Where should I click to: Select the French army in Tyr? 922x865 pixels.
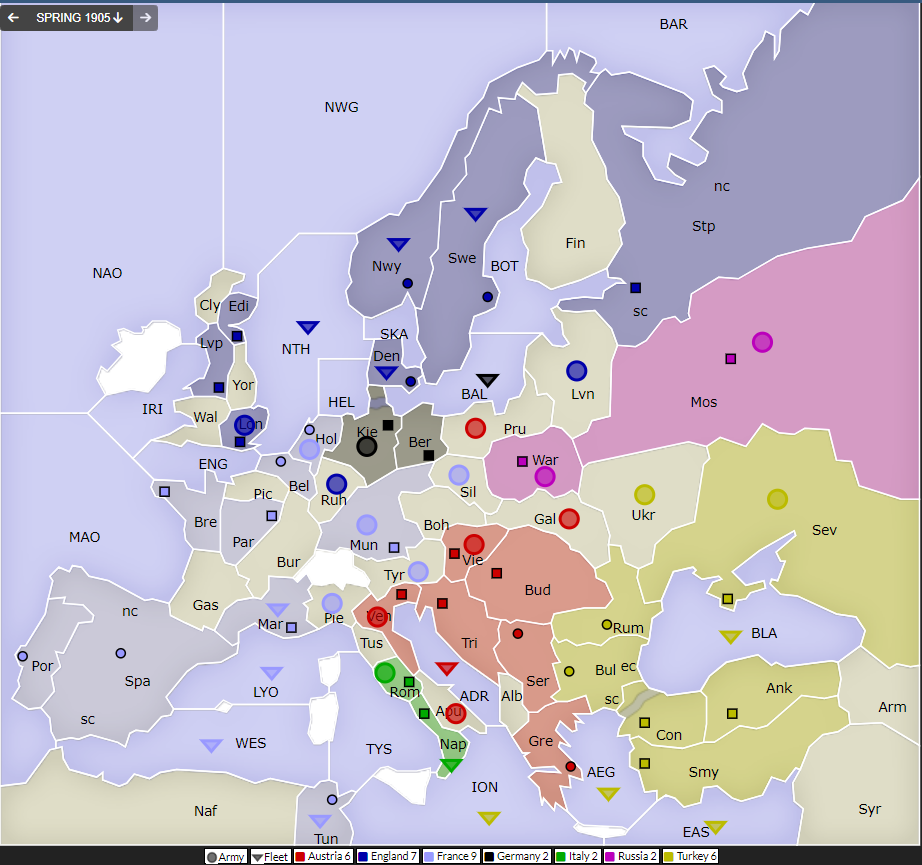[418, 571]
